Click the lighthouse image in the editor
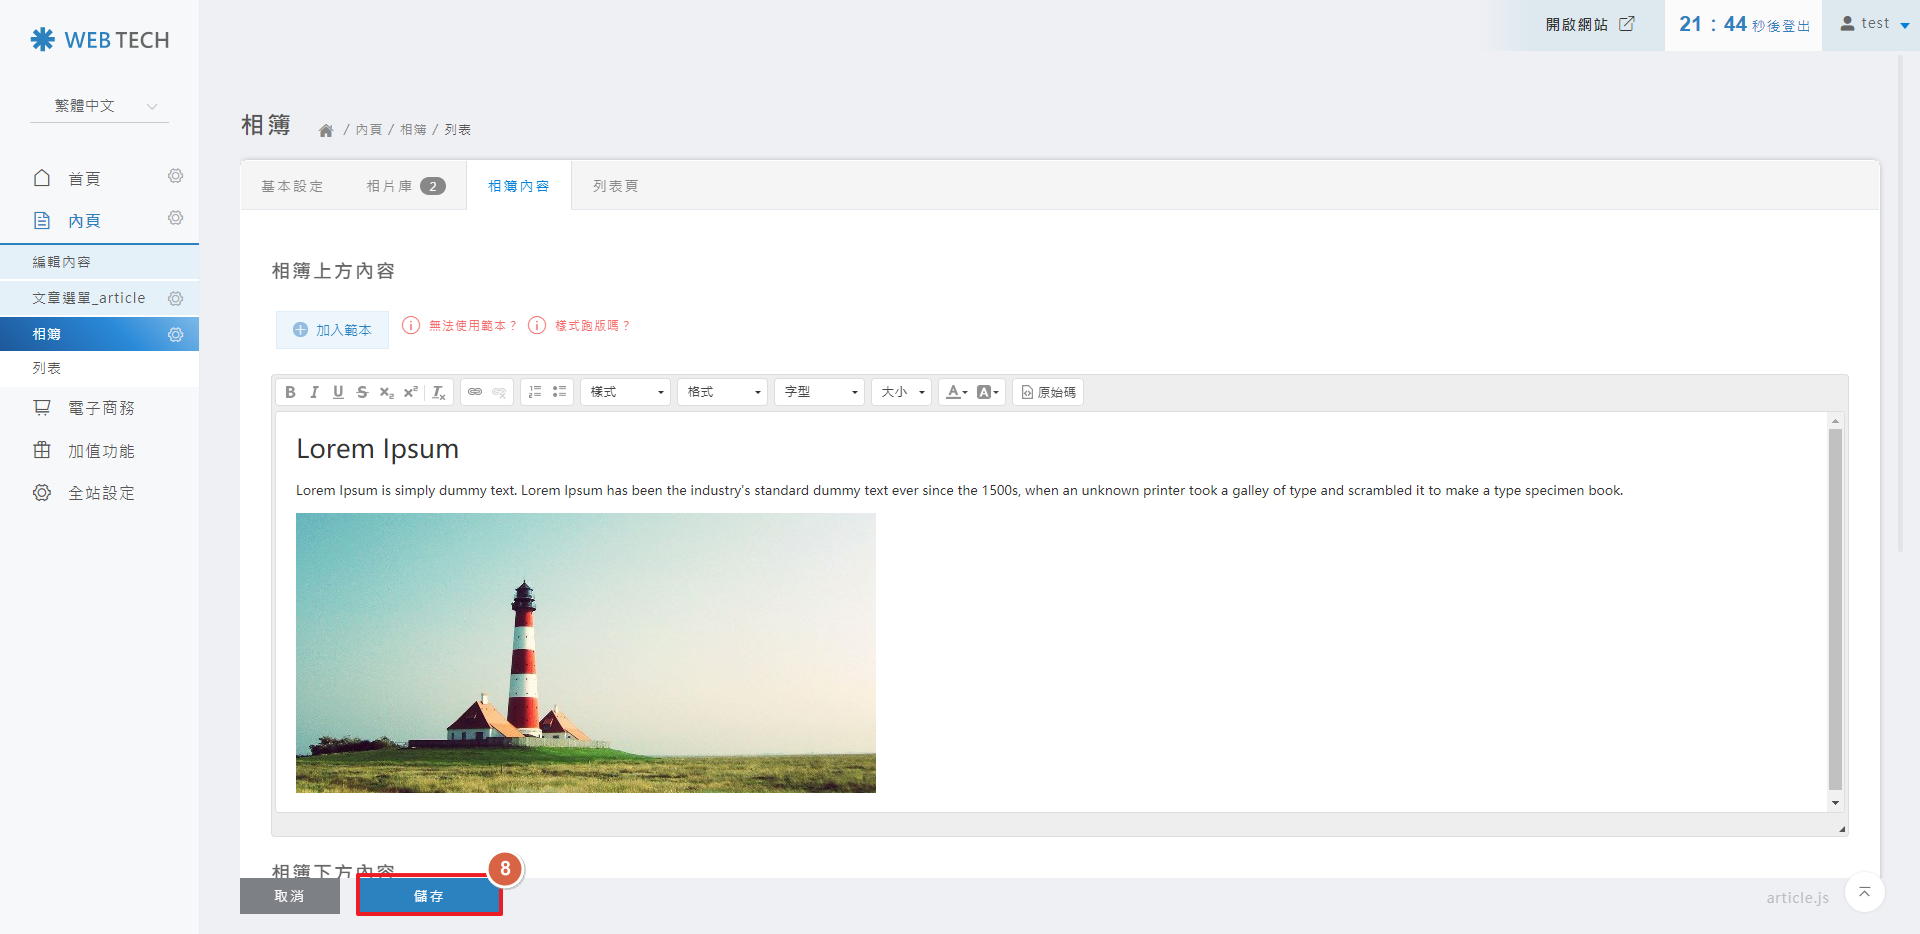 (x=585, y=652)
